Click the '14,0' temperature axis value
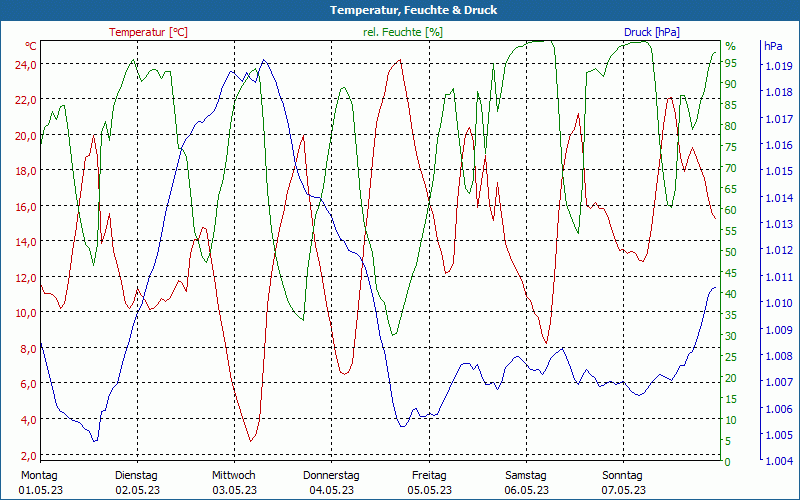The image size is (800, 500). coord(26,242)
